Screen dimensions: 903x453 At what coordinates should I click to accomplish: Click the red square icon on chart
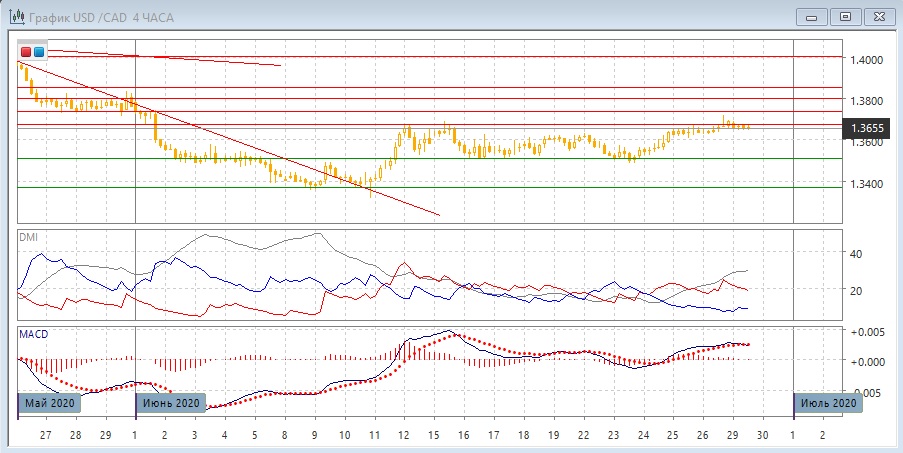click(26, 51)
